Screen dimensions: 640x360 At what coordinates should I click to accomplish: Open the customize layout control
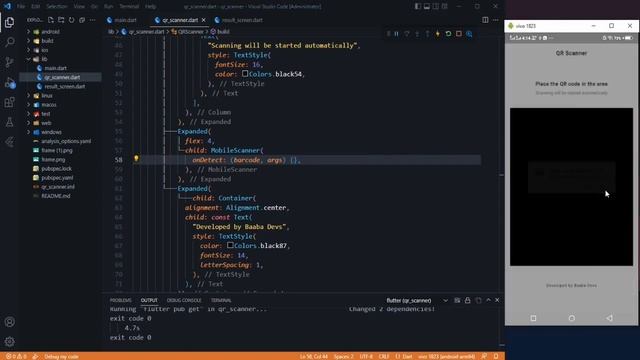click(444, 6)
